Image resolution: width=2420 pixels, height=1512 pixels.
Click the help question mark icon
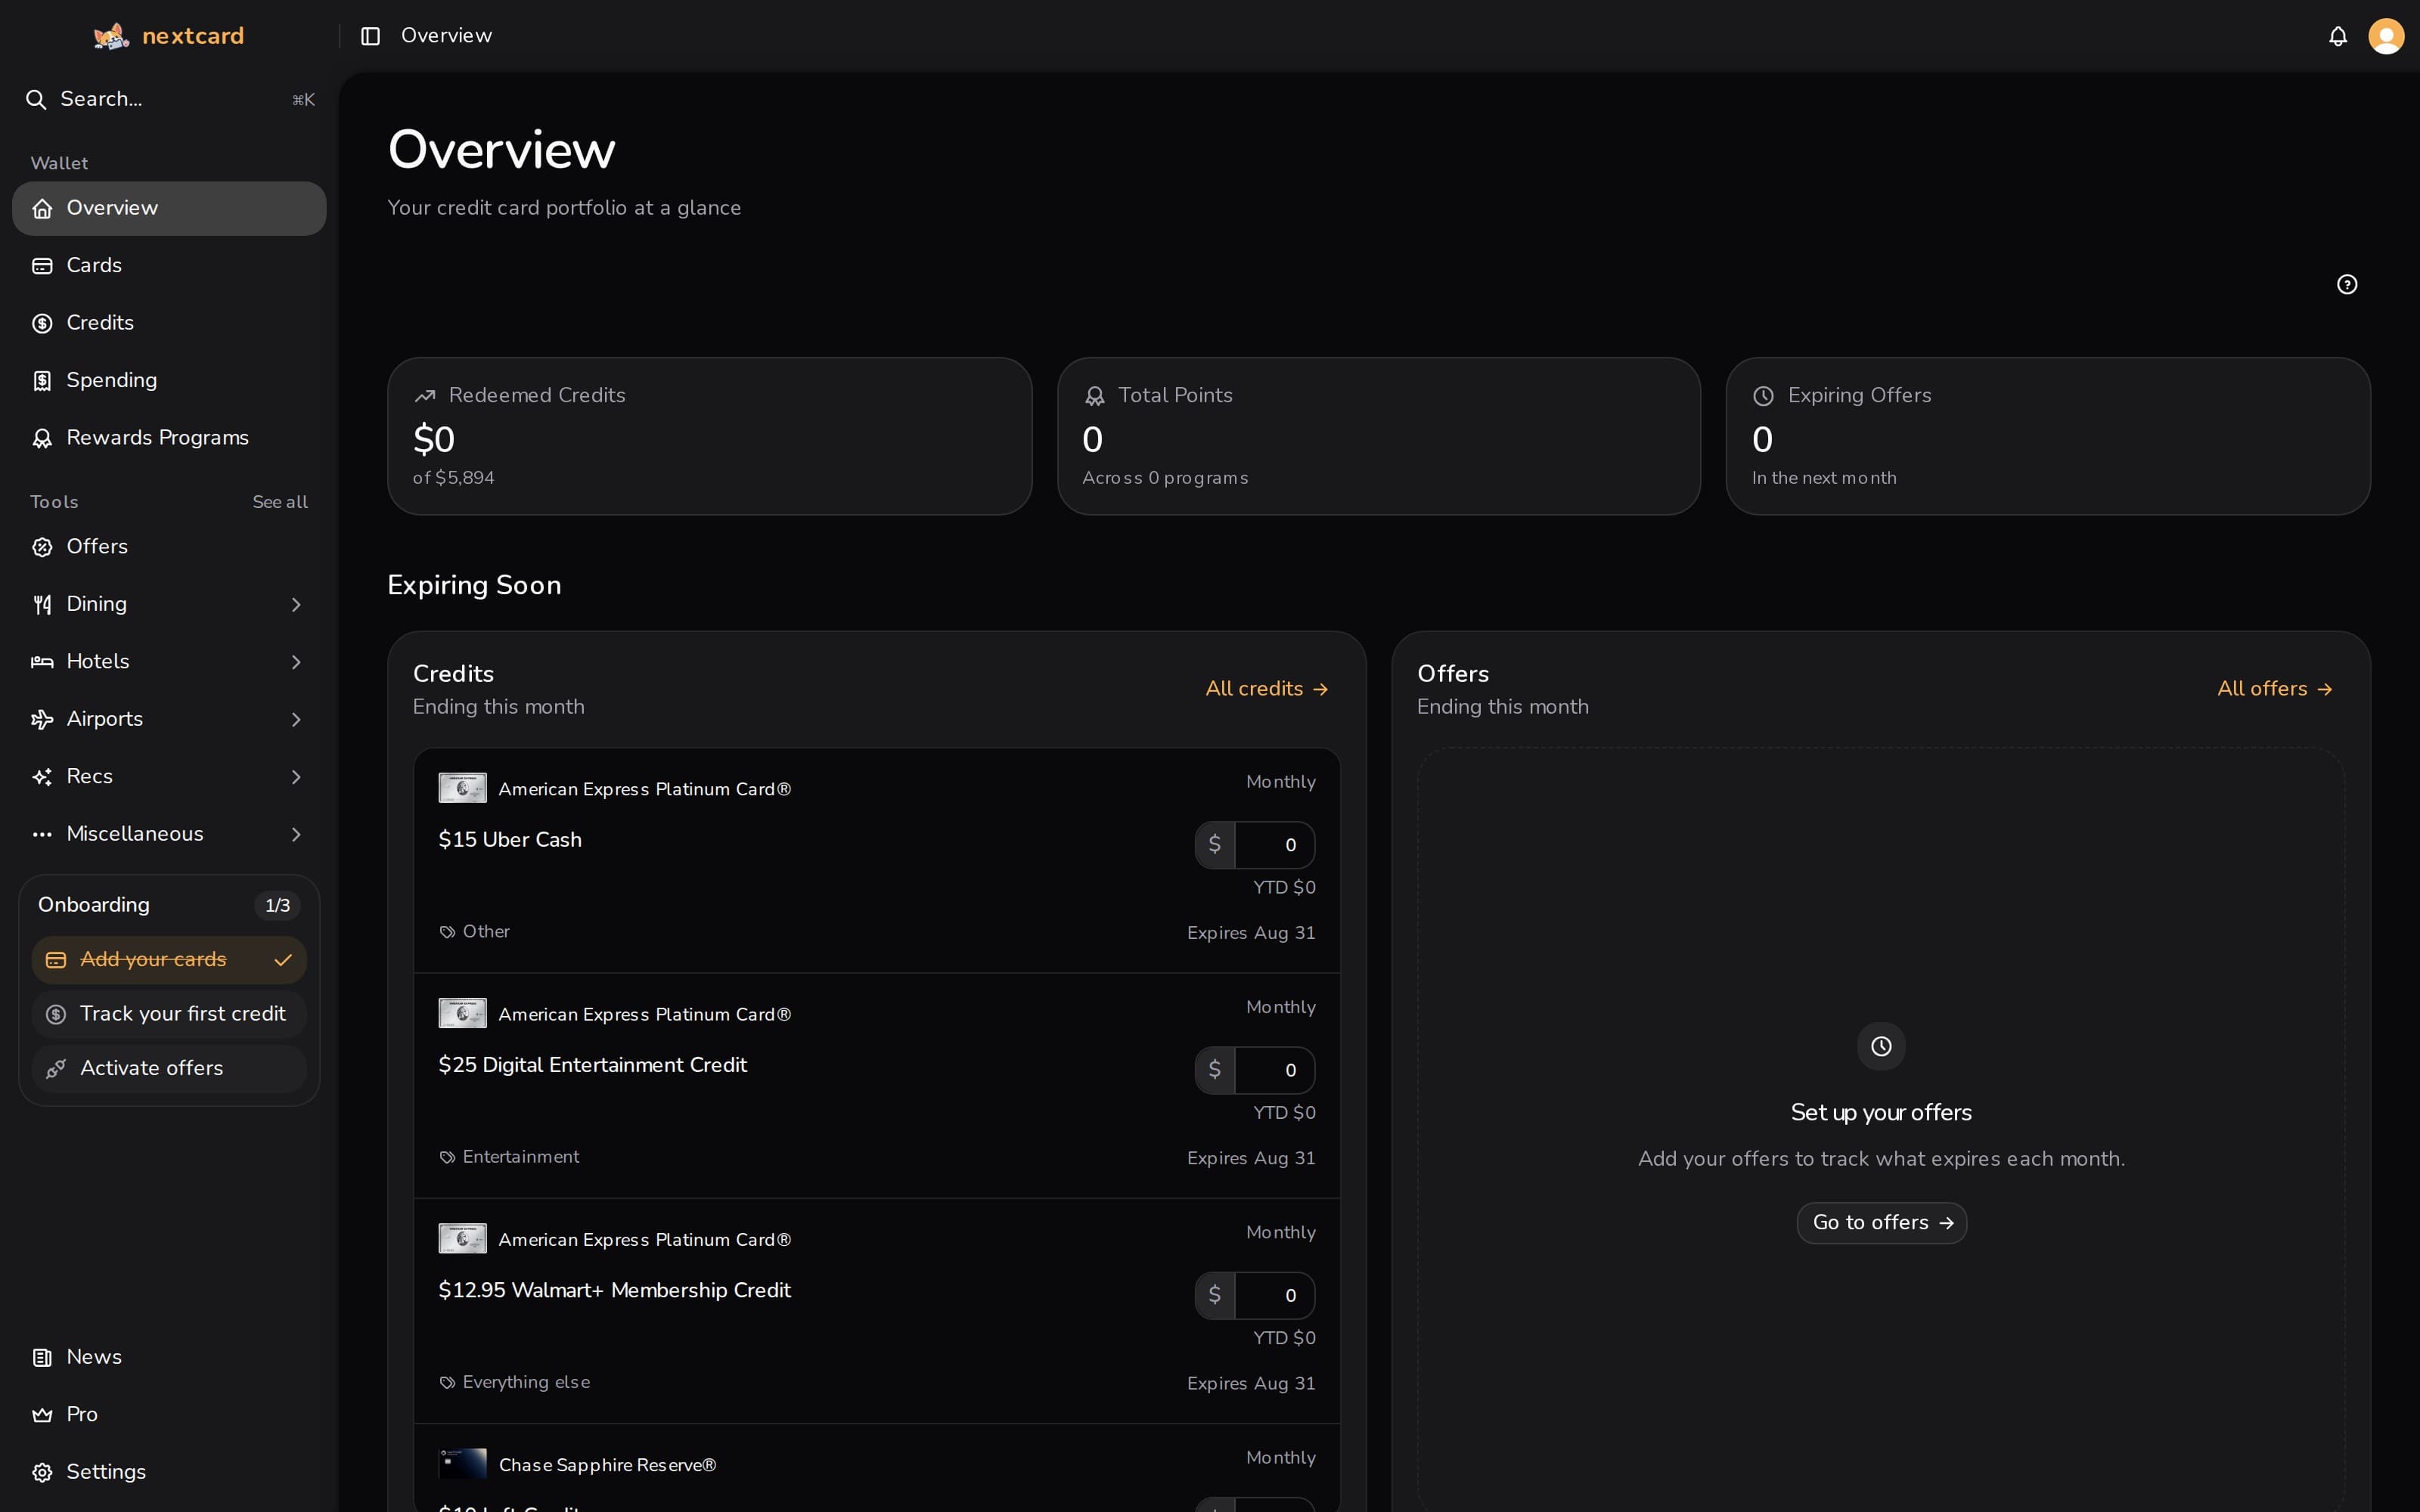[2347, 285]
